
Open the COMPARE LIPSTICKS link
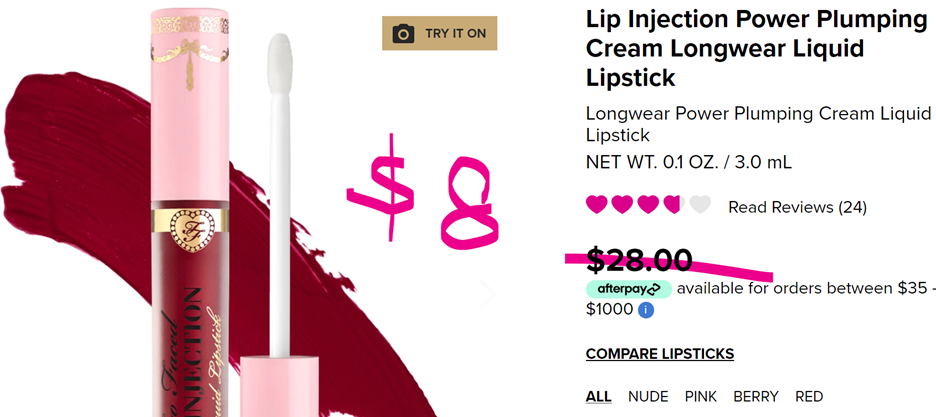660,354
